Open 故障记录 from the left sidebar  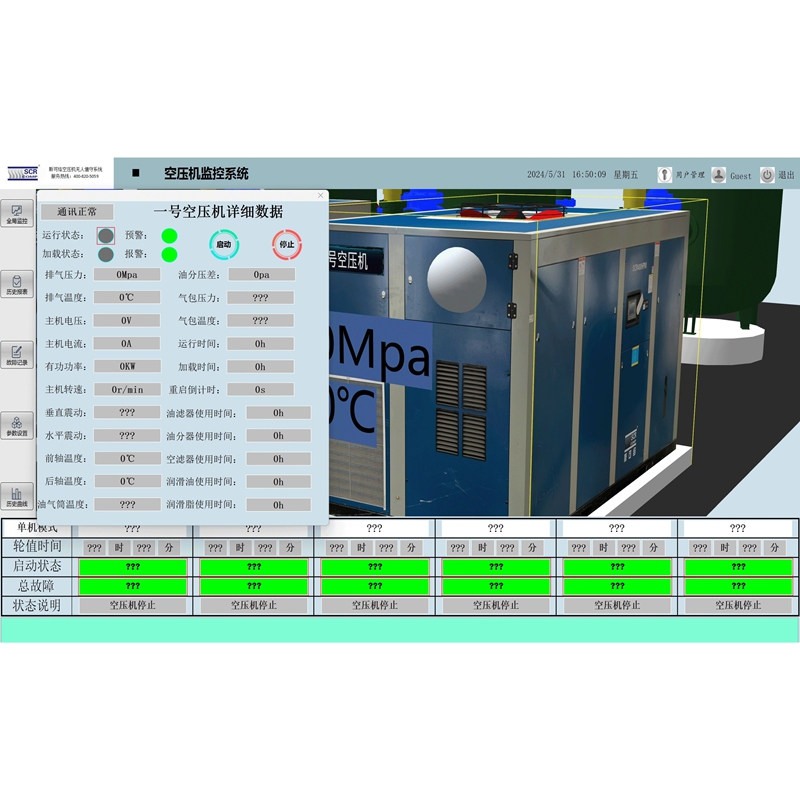(16, 355)
